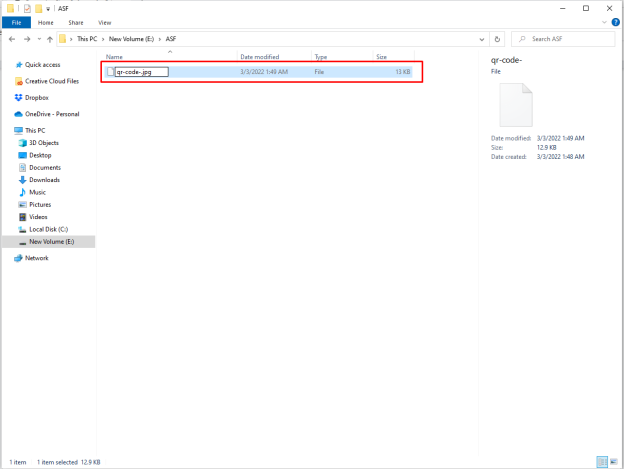Viewport: 624px width, 469px height.
Task: Open Help with the question mark icon
Action: click(x=615, y=22)
